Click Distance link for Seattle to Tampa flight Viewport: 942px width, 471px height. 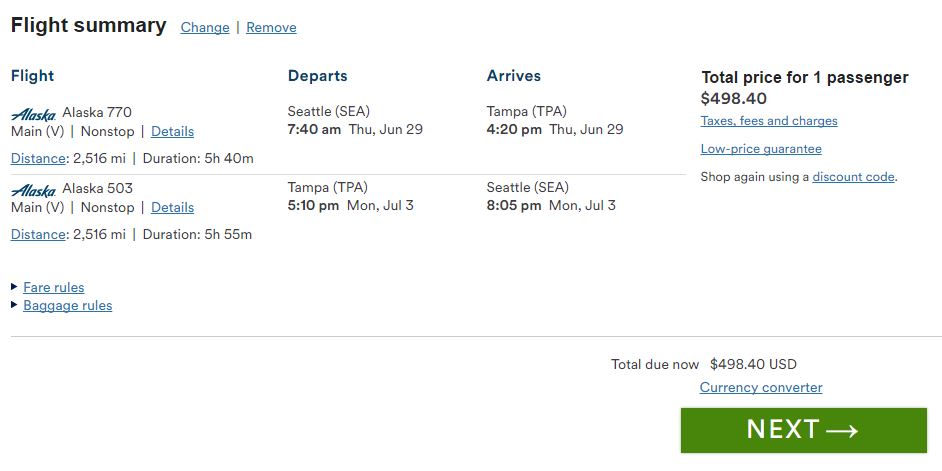click(x=39, y=158)
